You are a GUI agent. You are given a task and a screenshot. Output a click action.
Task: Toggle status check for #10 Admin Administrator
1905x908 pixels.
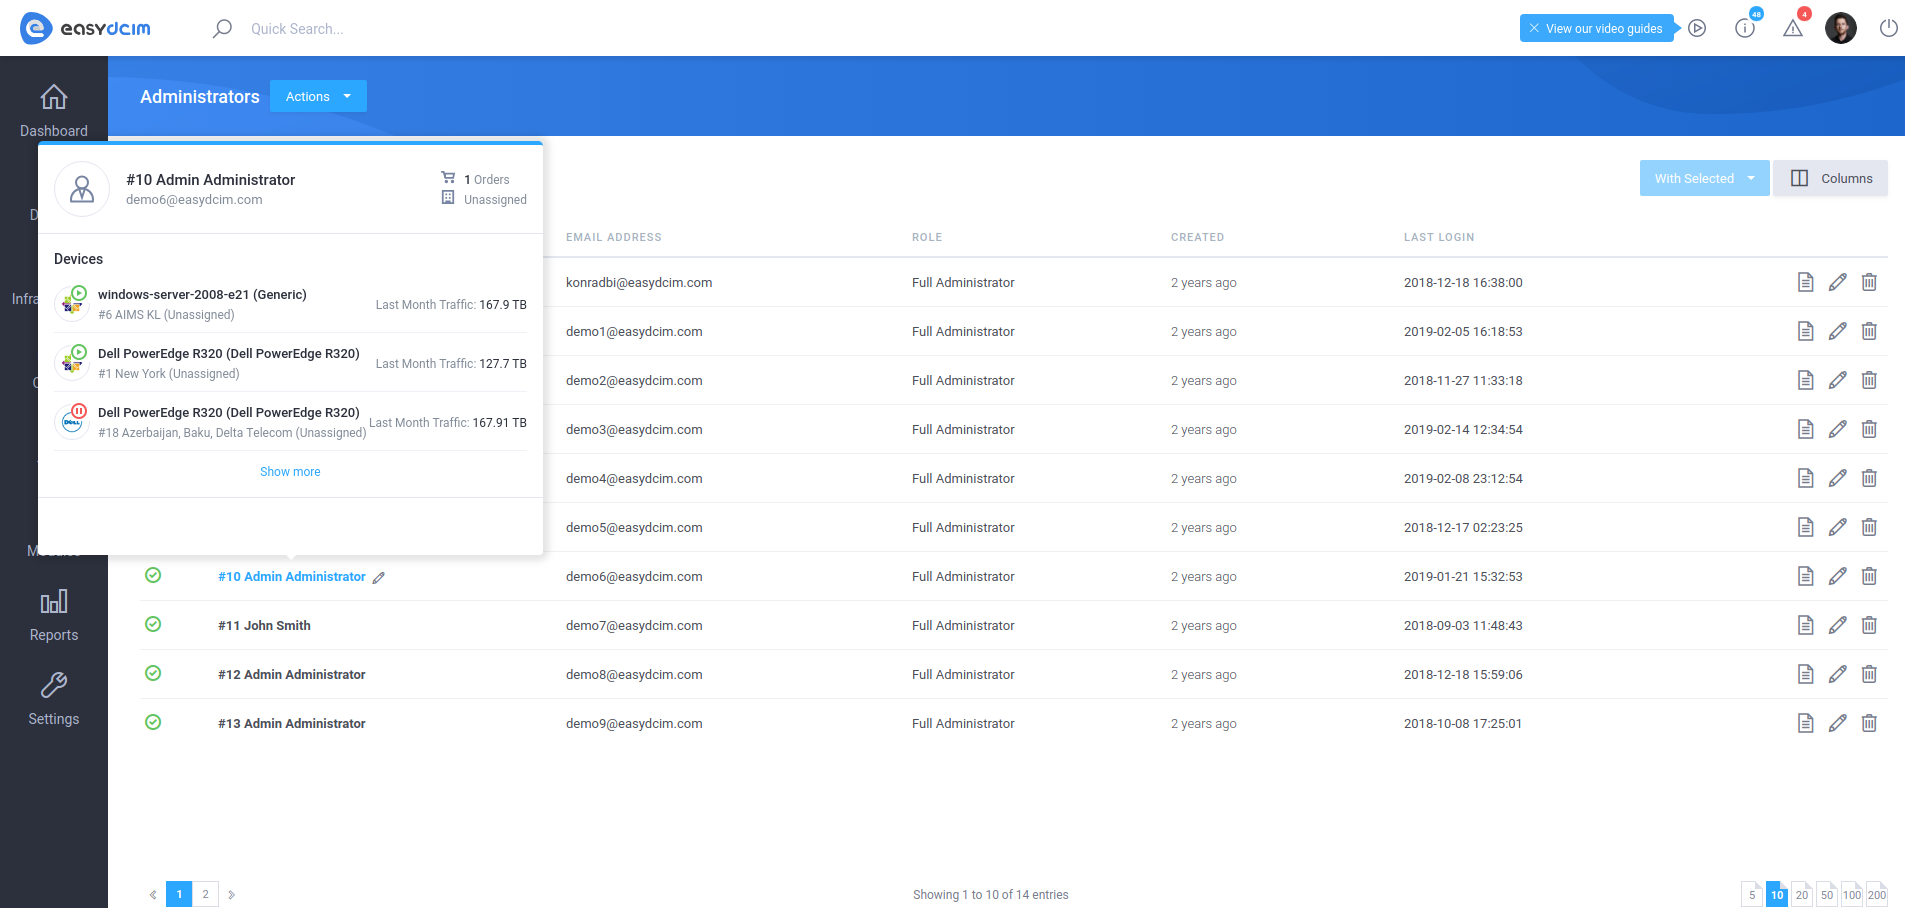pos(153,575)
